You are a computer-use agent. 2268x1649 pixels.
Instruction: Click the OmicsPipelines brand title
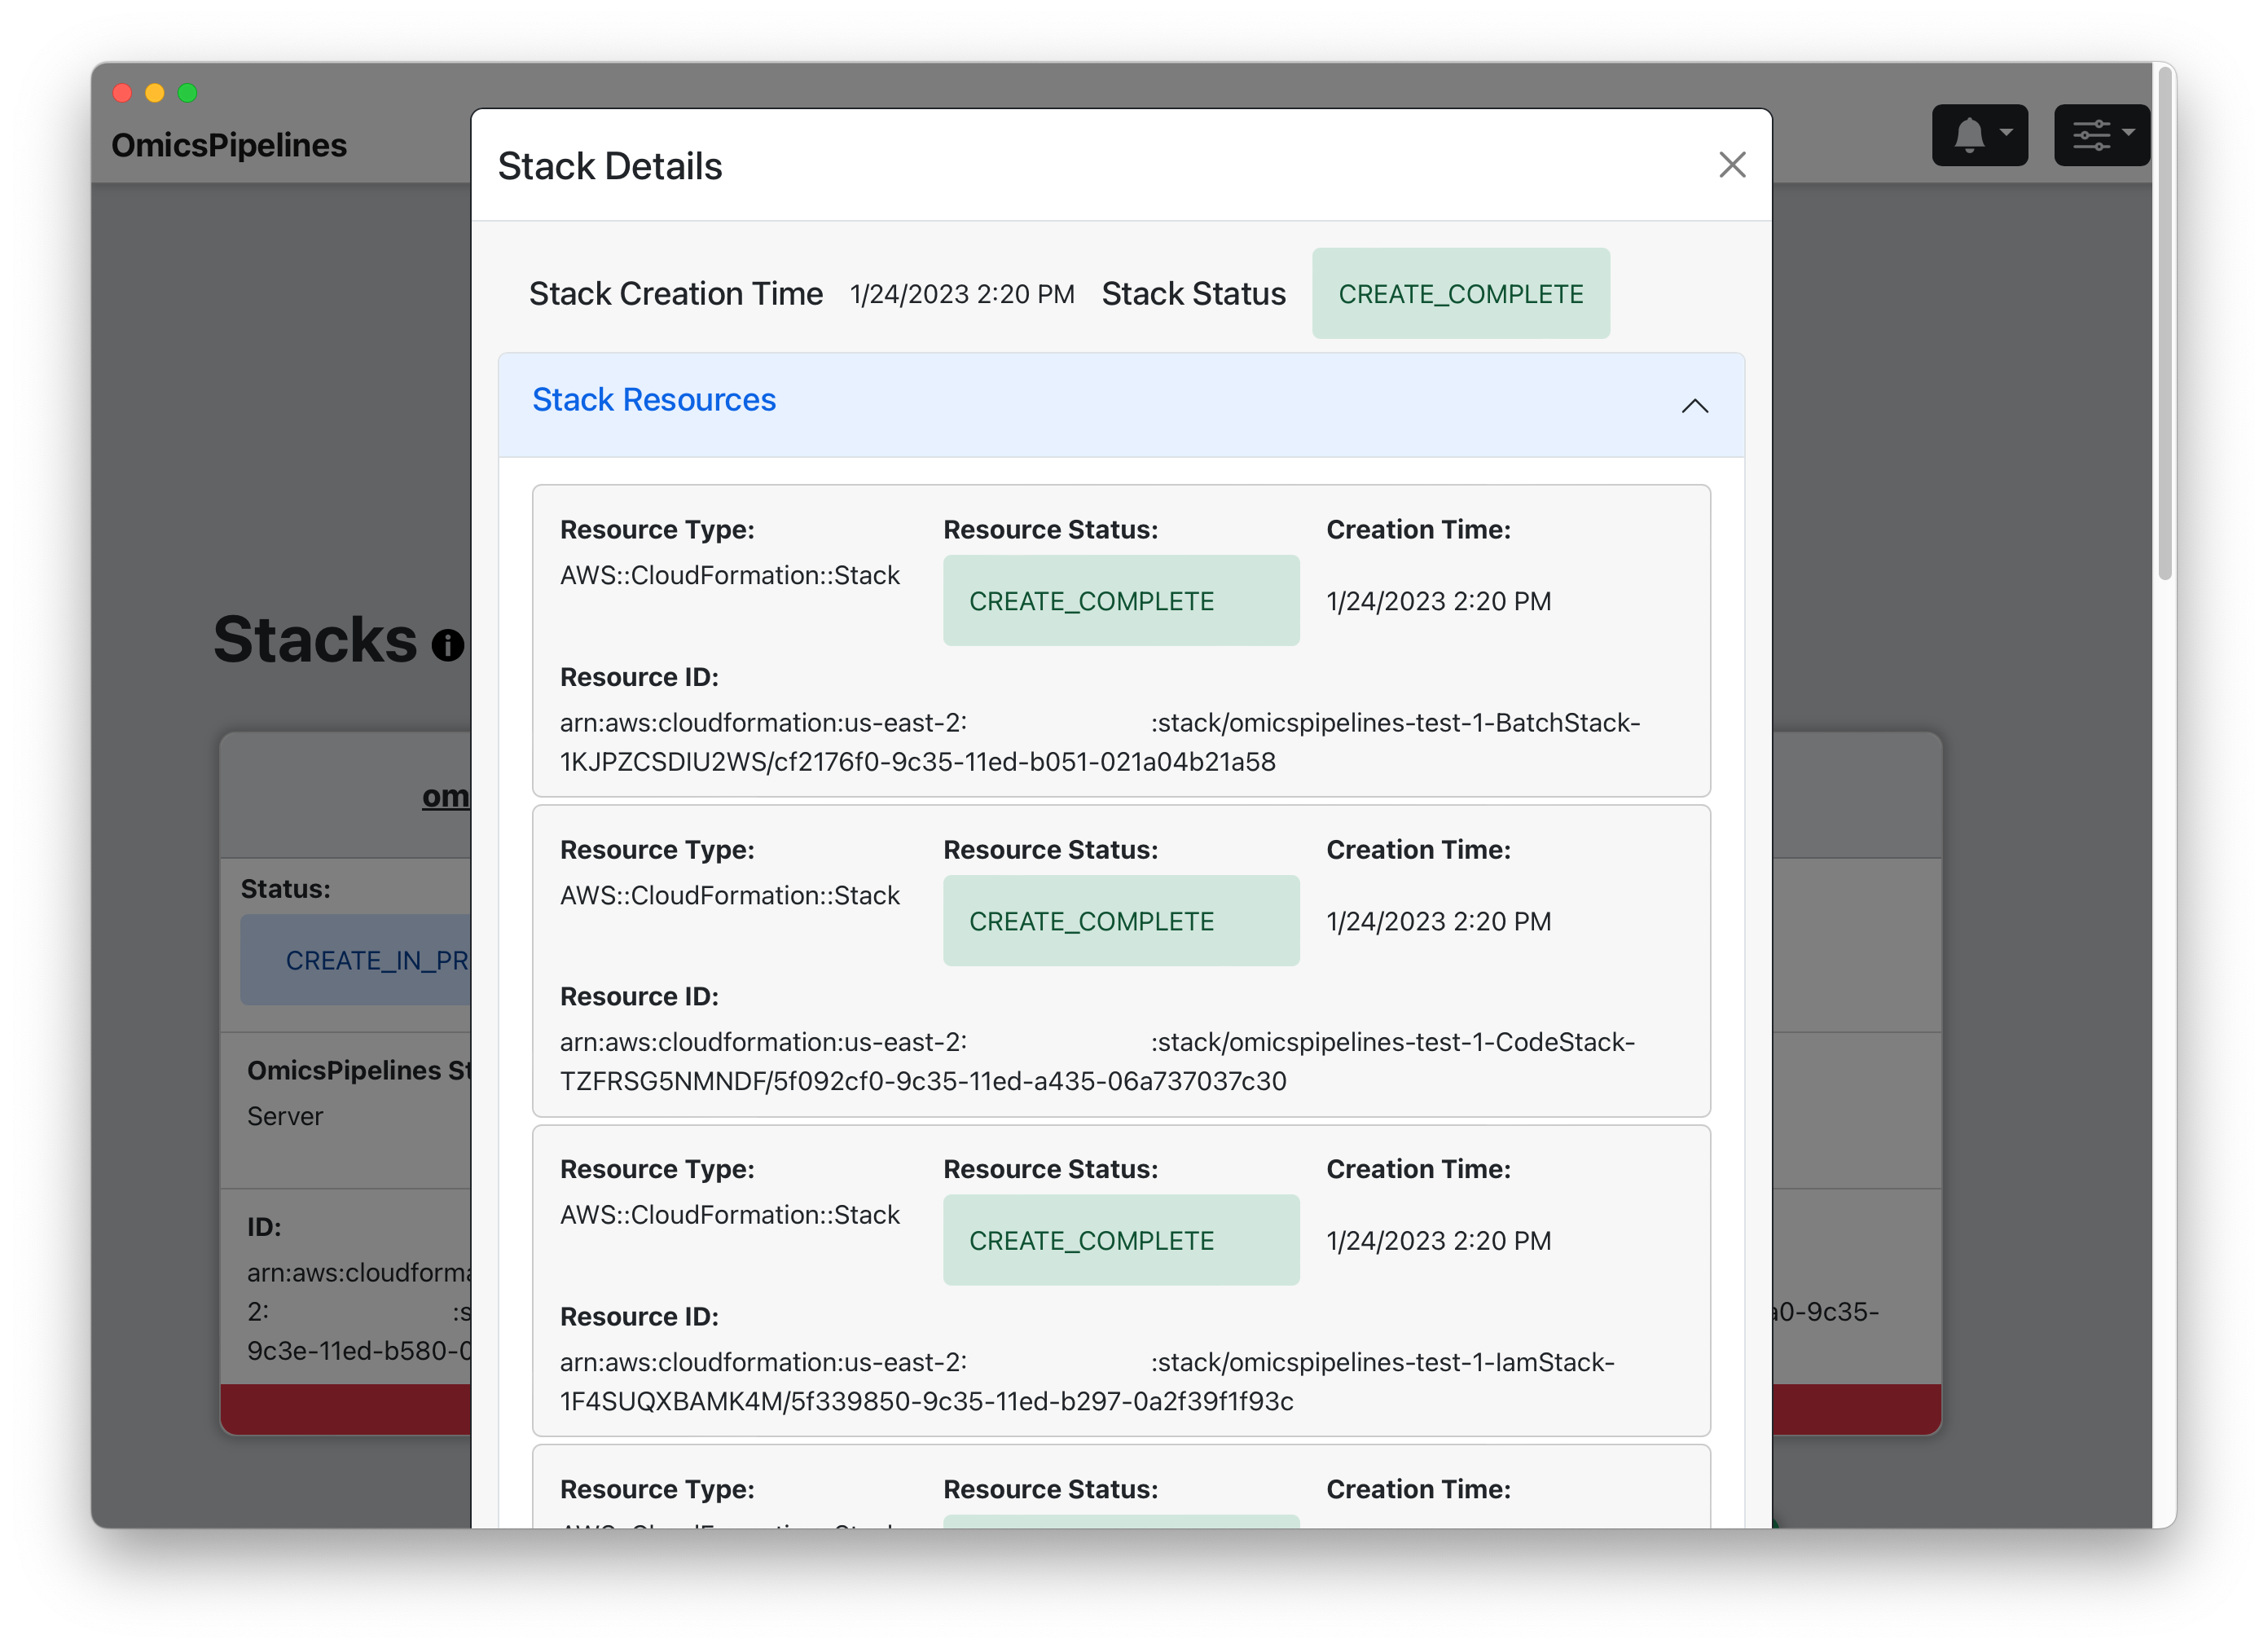pyautogui.click(x=229, y=145)
